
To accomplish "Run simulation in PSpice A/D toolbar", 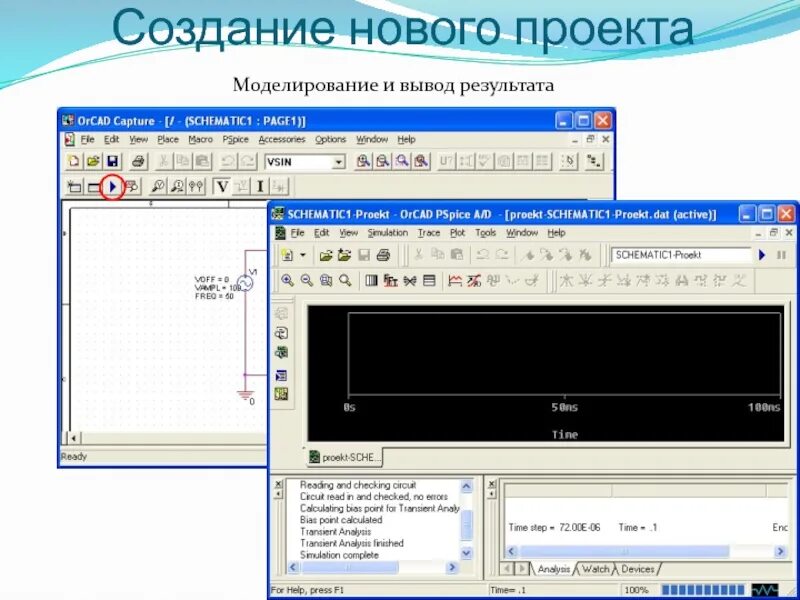I will pyautogui.click(x=762, y=255).
